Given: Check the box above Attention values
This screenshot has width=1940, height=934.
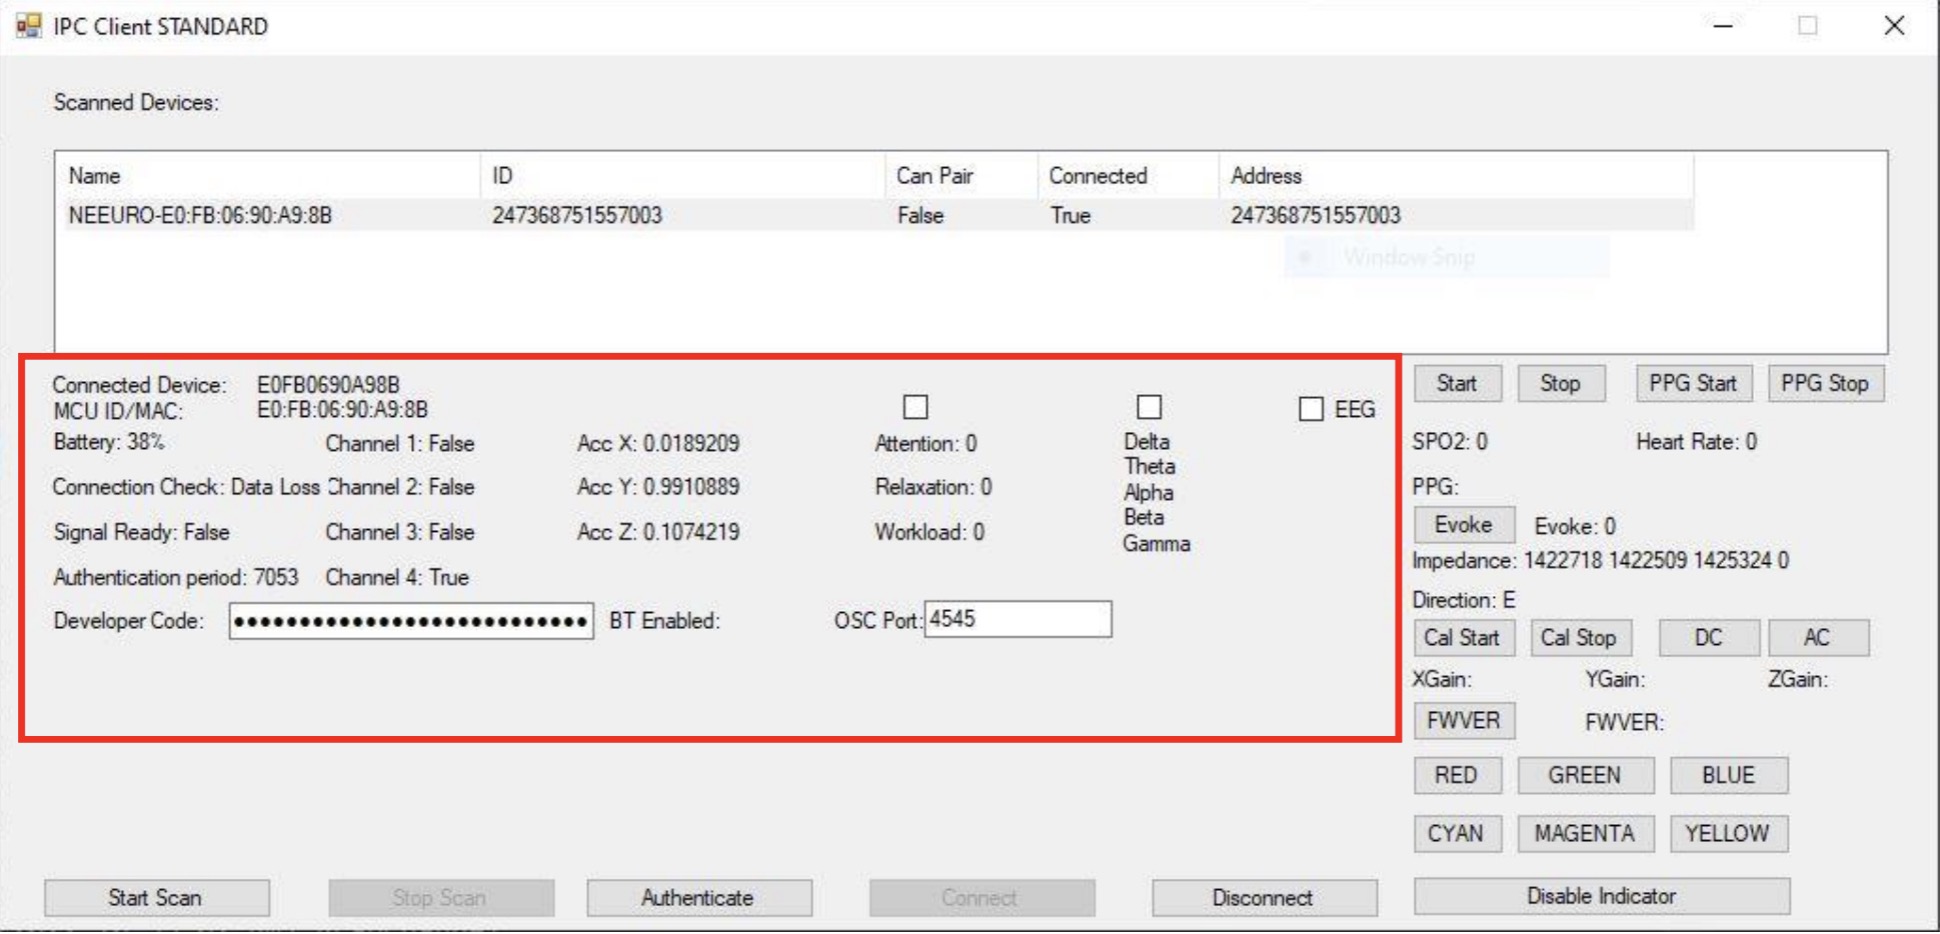Looking at the screenshot, I should (x=916, y=406).
